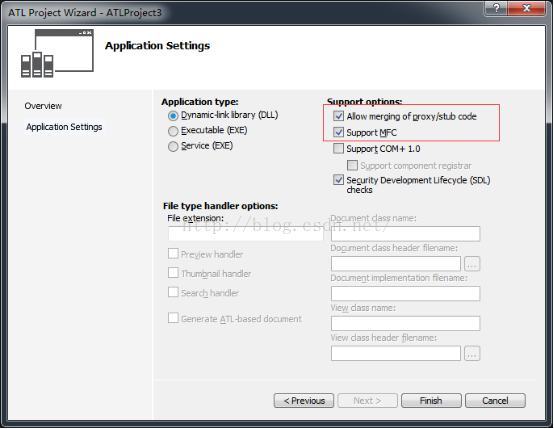Viewport: 554px width, 429px height.
Task: Uncheck Allow merging of proxy/stub code
Action: click(x=338, y=116)
